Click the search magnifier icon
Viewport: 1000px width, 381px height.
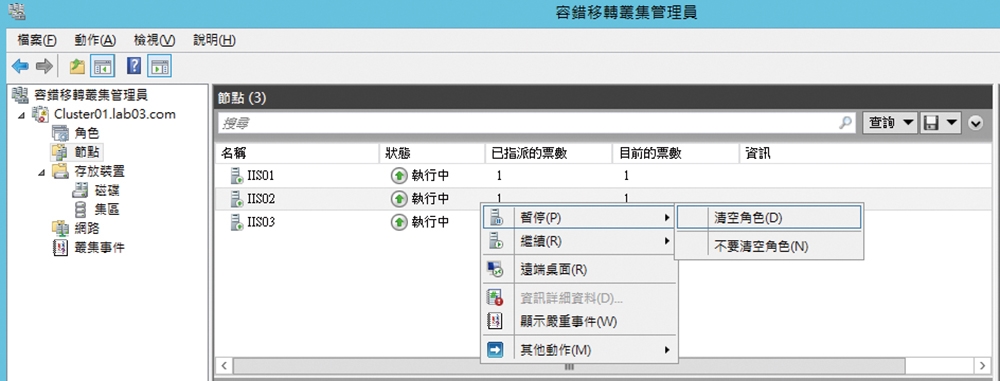[x=846, y=123]
